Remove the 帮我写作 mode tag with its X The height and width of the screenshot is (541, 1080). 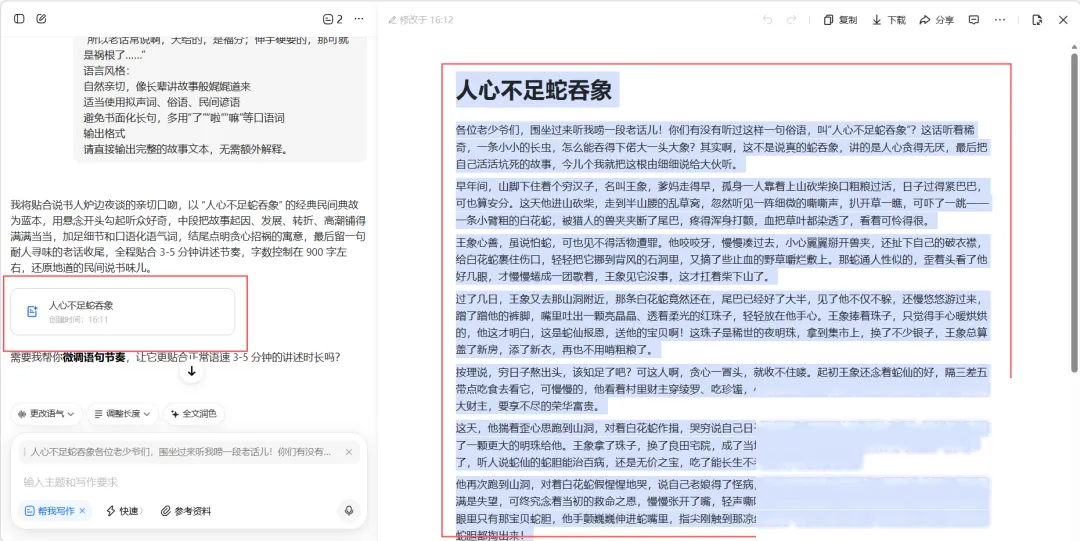tap(82, 511)
